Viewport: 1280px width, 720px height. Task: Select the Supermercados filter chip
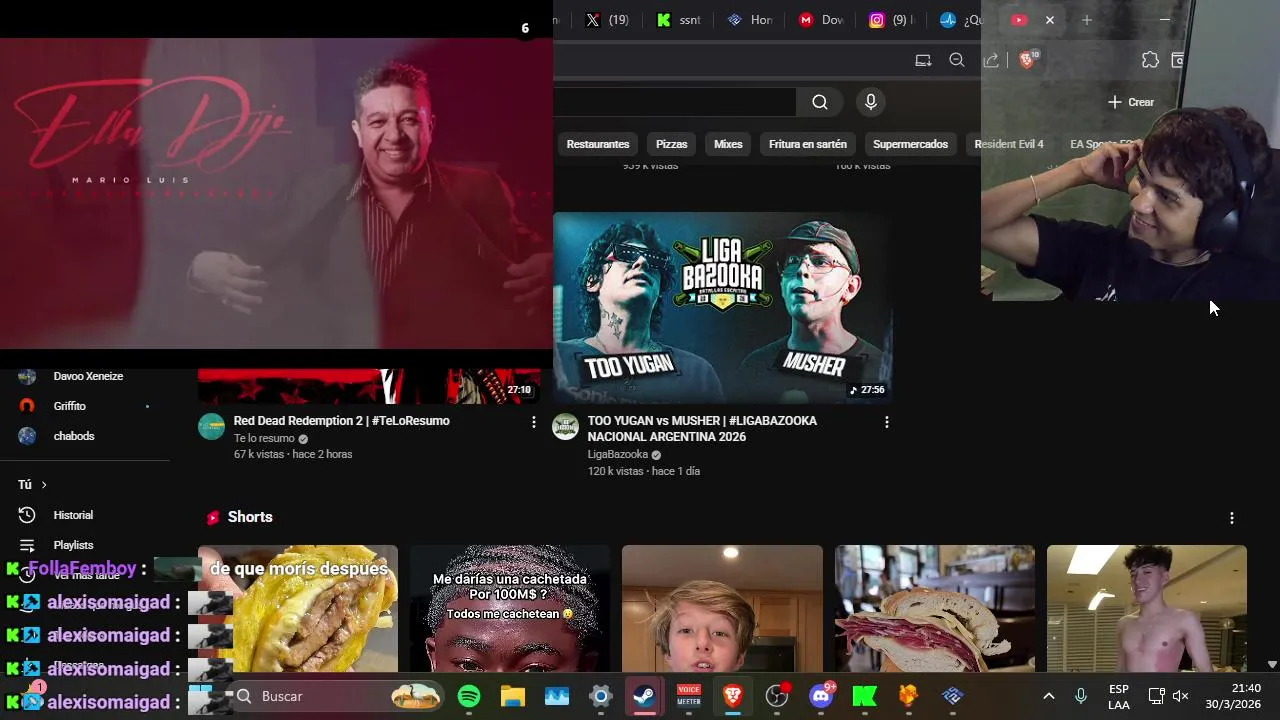(x=910, y=144)
